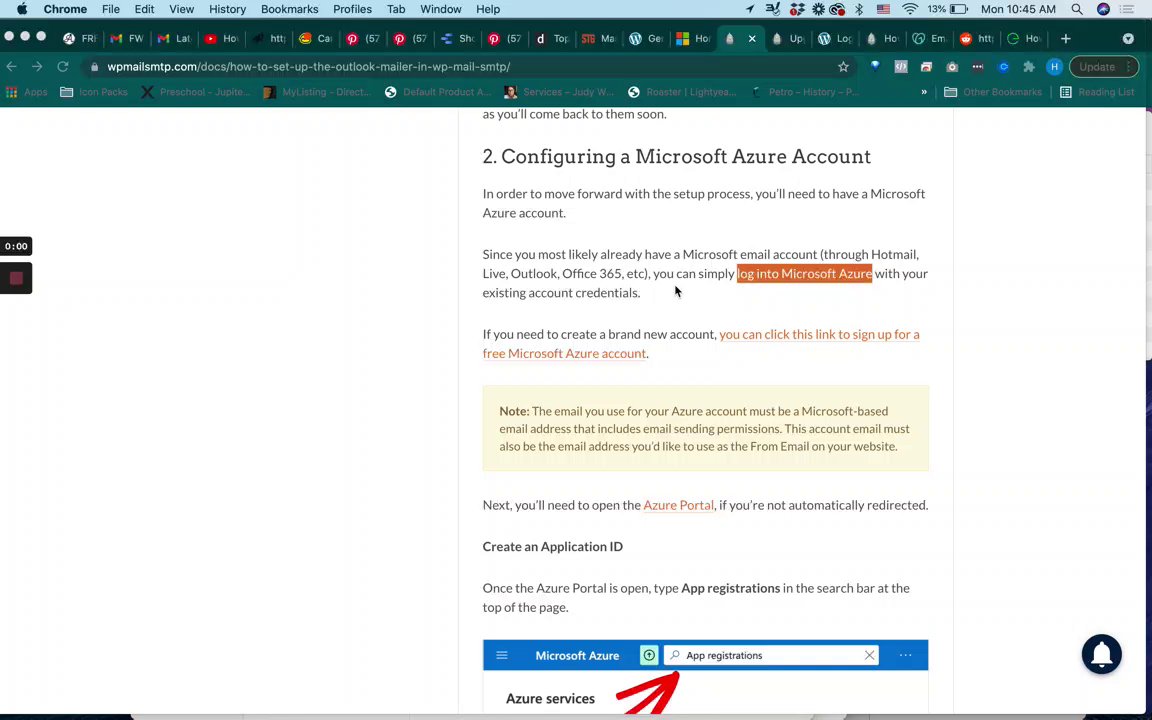1152x720 pixels.
Task: Open the tab search dropdown arrow
Action: tap(1128, 38)
